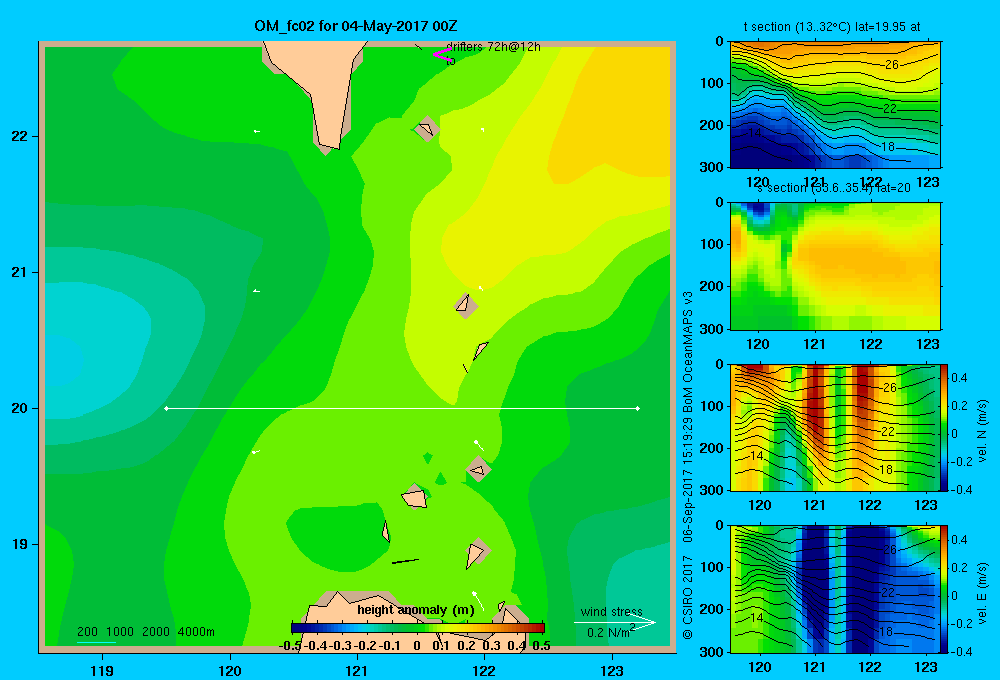Select the 'drifters 72h@12h' label
The height and width of the screenshot is (680, 1000).
coord(493,47)
